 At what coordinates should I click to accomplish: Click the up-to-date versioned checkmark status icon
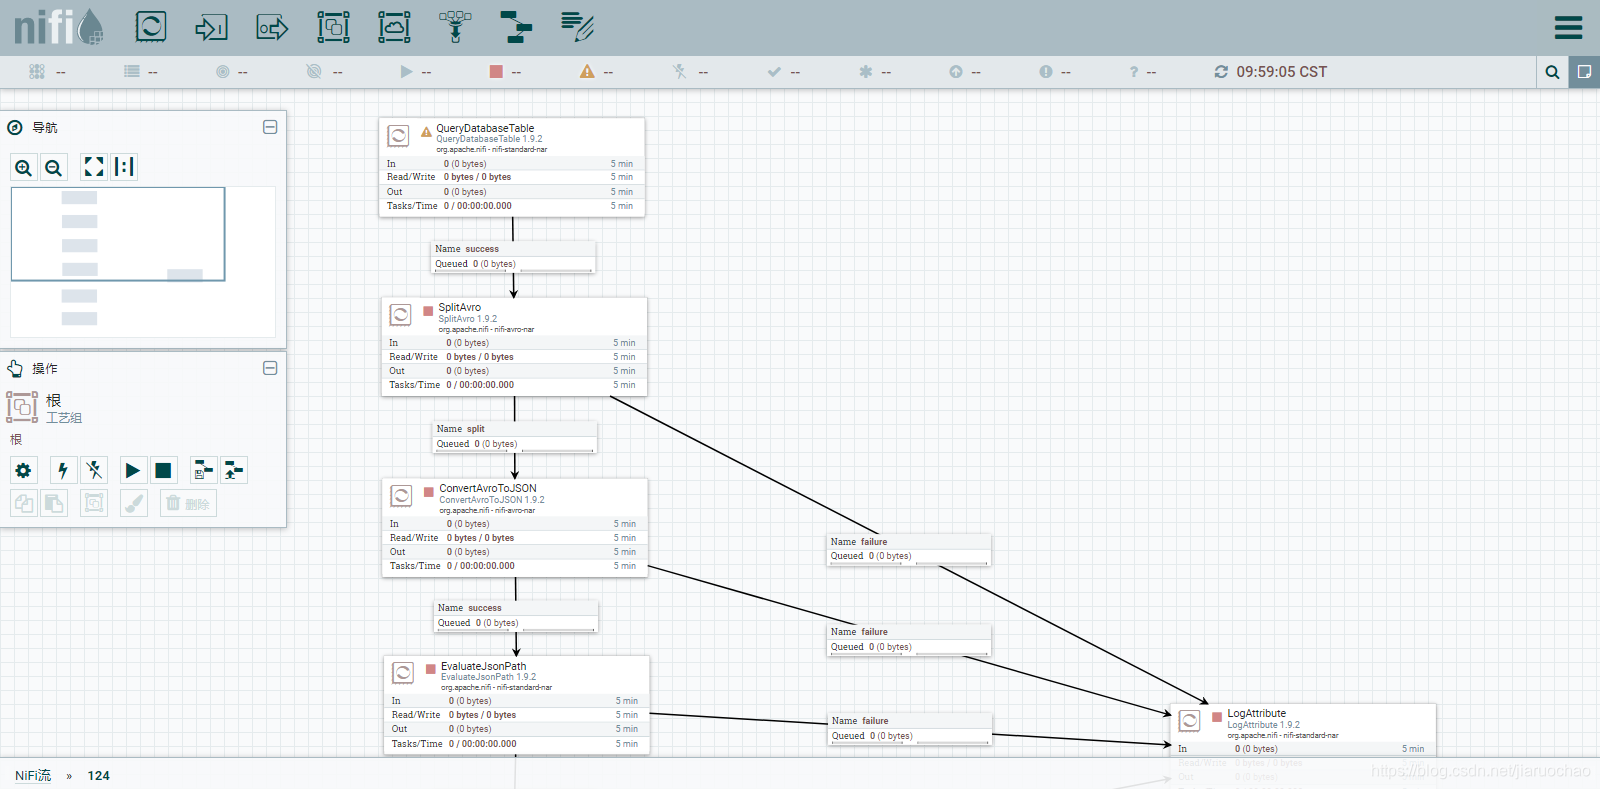pos(774,72)
